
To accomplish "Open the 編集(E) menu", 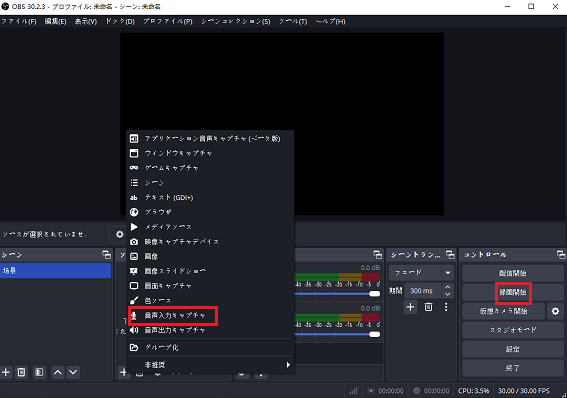I will pos(55,22).
